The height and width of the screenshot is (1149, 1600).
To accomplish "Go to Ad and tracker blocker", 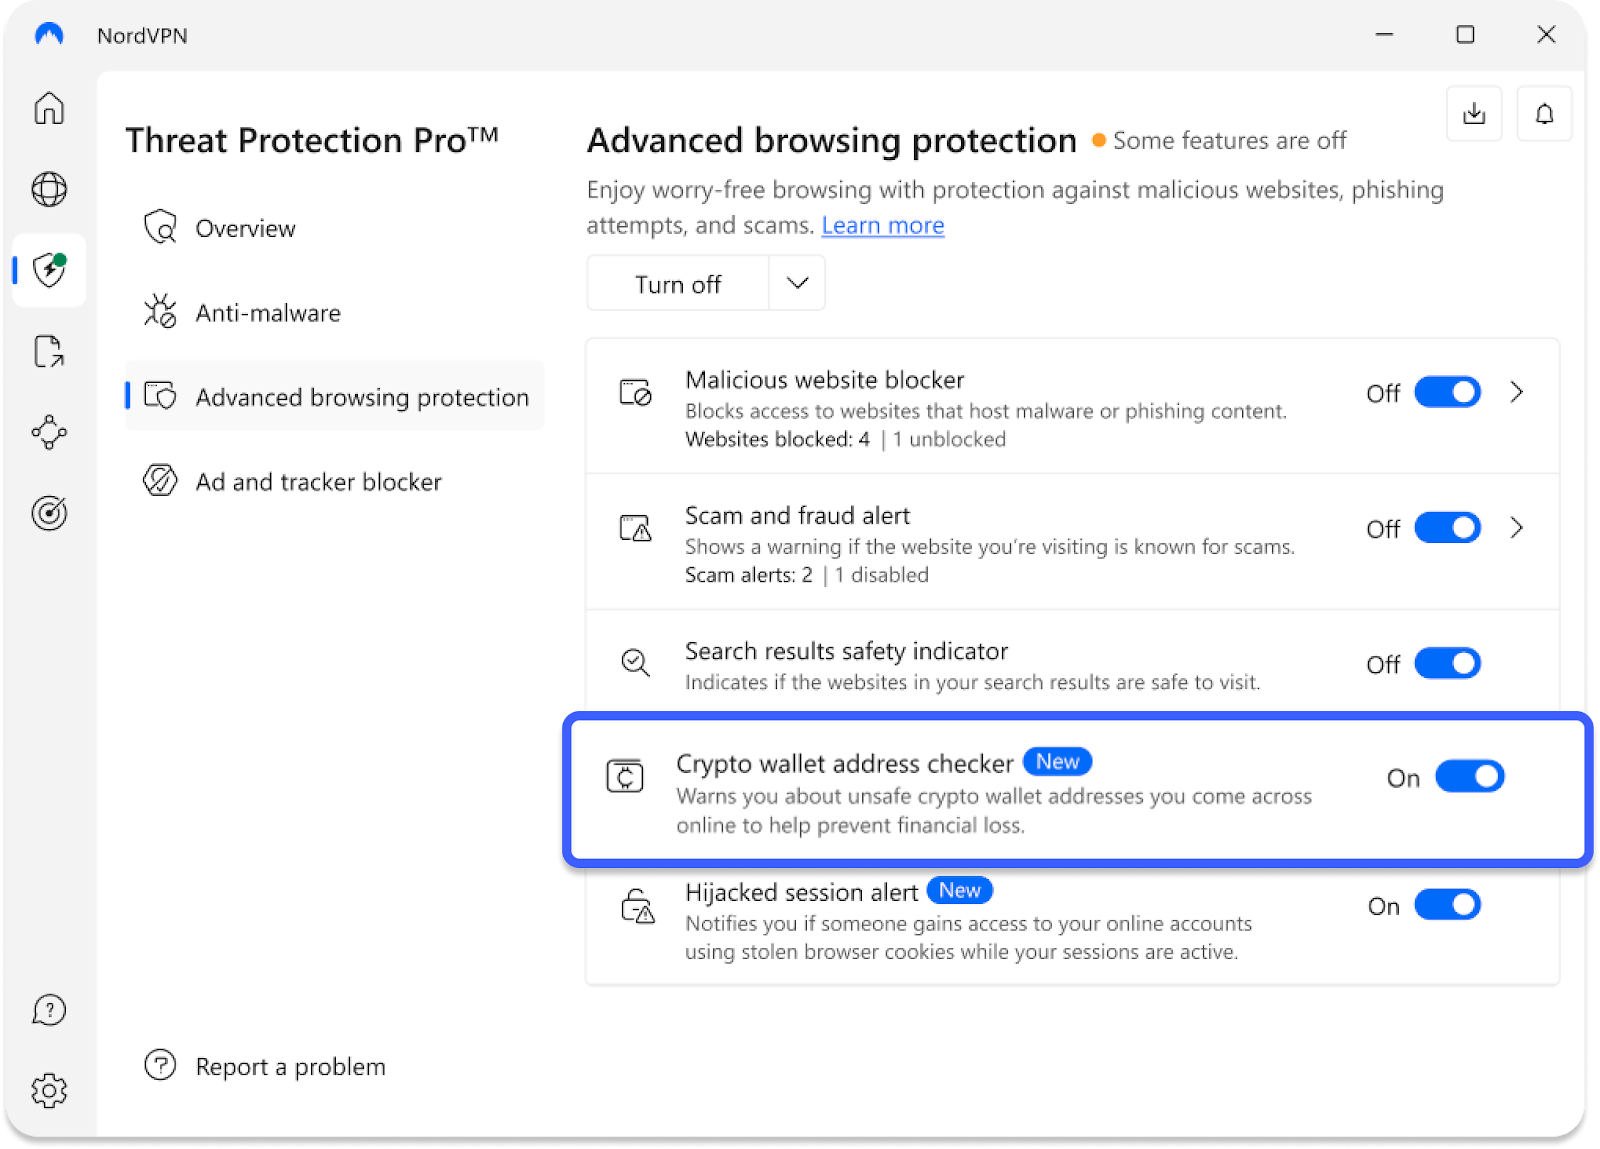I will click(318, 482).
